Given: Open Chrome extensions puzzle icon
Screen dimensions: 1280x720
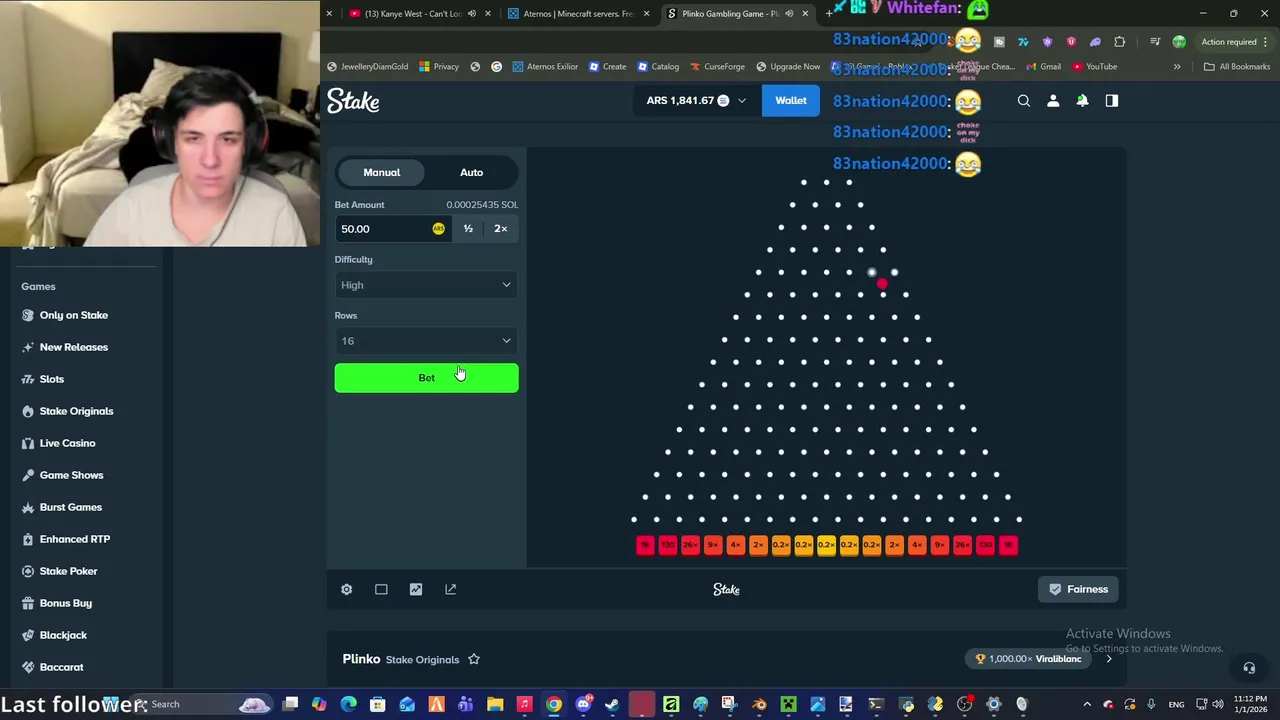Looking at the screenshot, I should click(x=1119, y=42).
